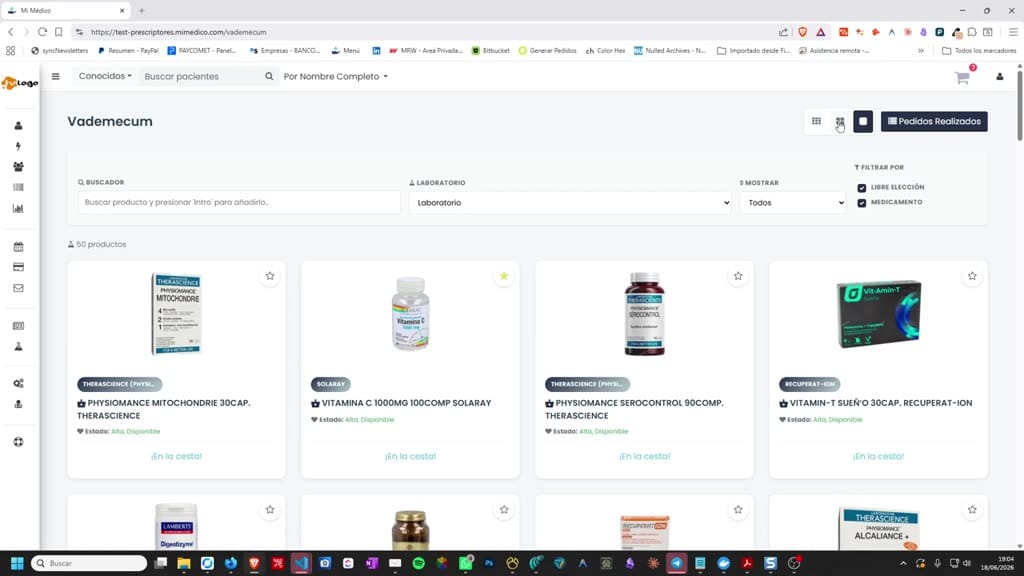Focus the product Buscador input
Image resolution: width=1024 pixels, height=576 pixels.
[x=239, y=202]
